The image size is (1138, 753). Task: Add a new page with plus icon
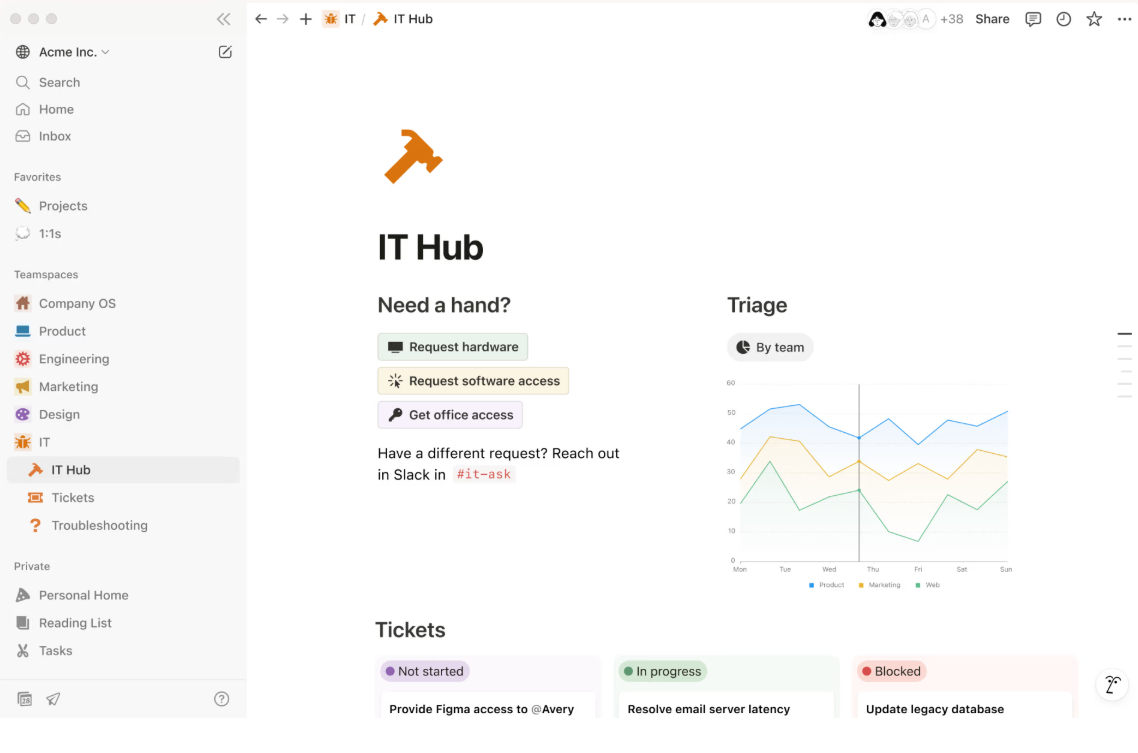(306, 20)
